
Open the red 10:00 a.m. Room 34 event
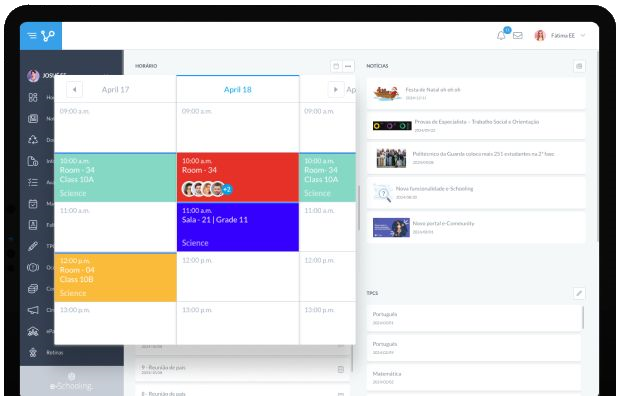click(x=238, y=177)
